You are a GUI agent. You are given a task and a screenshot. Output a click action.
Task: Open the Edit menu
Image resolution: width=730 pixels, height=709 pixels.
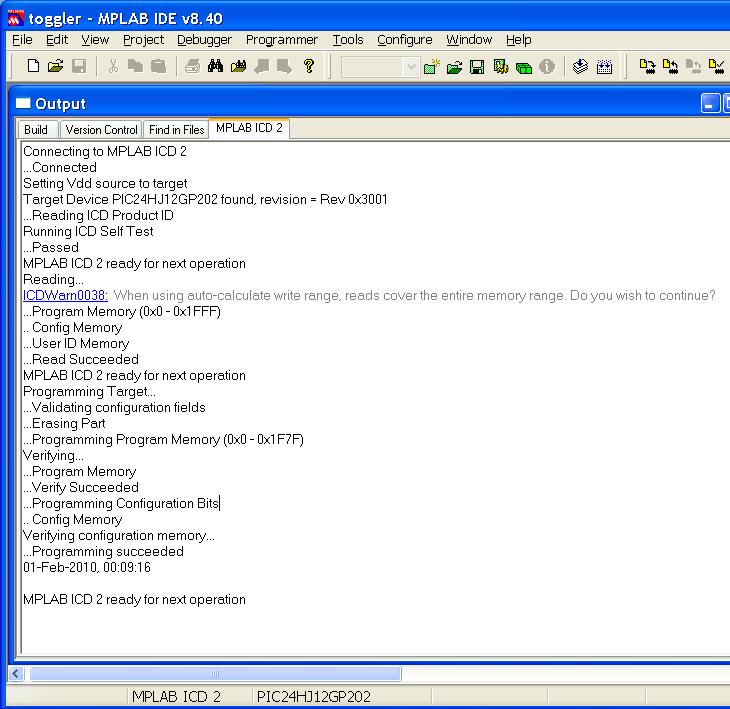coord(57,40)
